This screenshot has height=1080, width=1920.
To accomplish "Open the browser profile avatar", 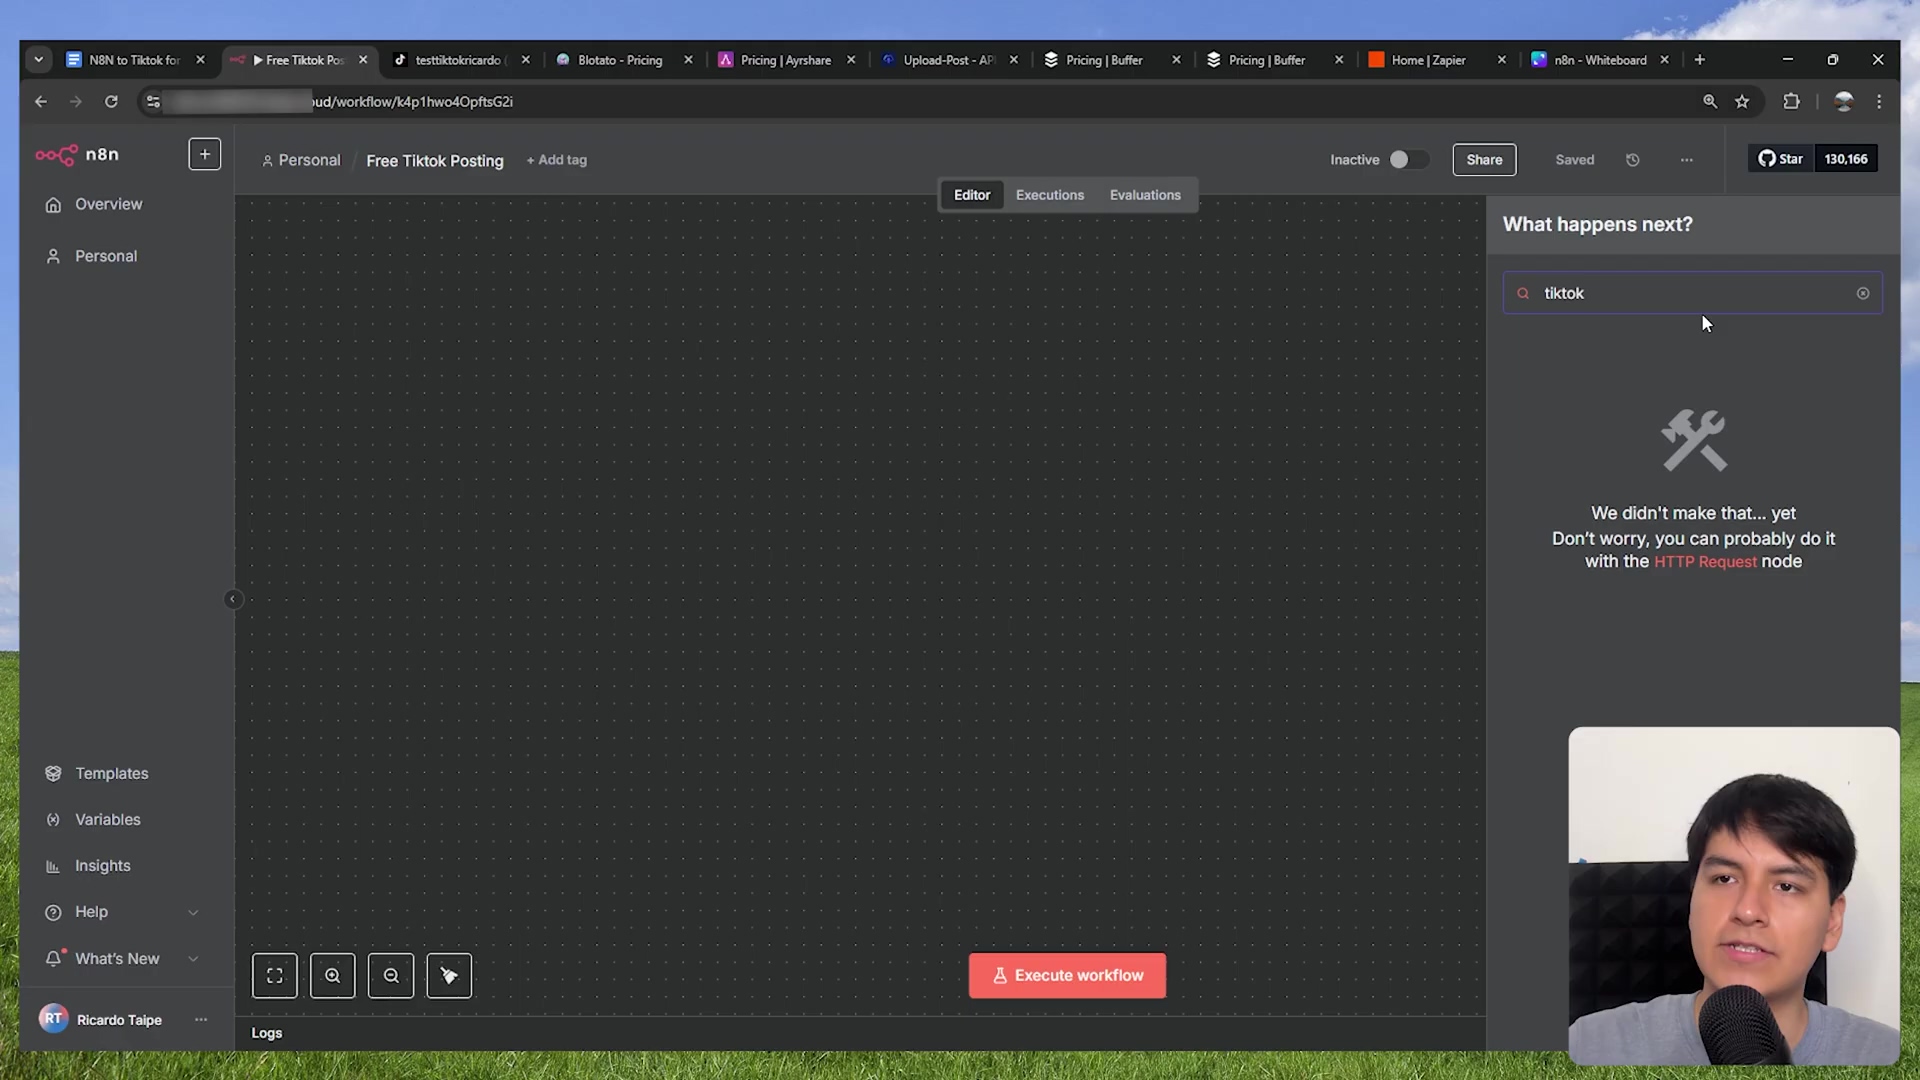I will (x=1844, y=101).
